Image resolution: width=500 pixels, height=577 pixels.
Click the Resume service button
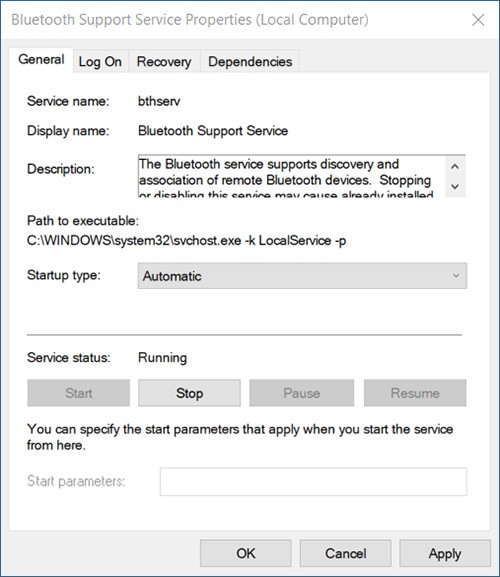point(415,393)
